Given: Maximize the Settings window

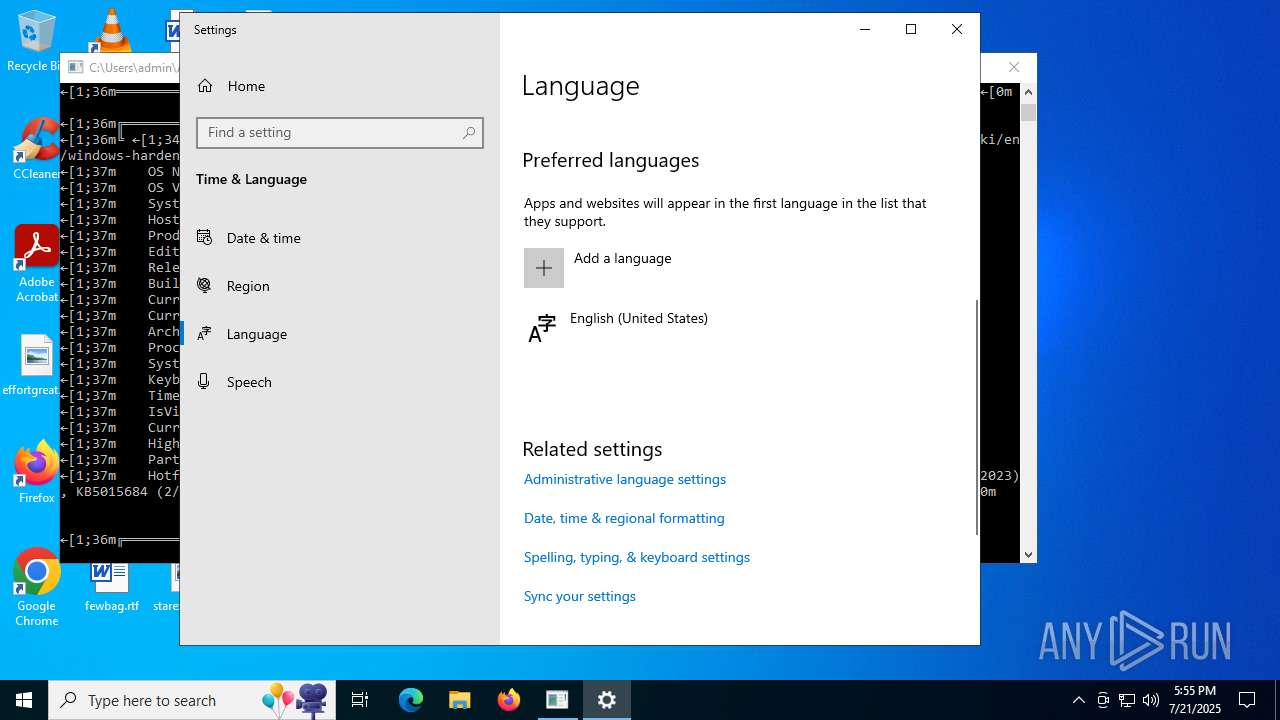Looking at the screenshot, I should [911, 29].
